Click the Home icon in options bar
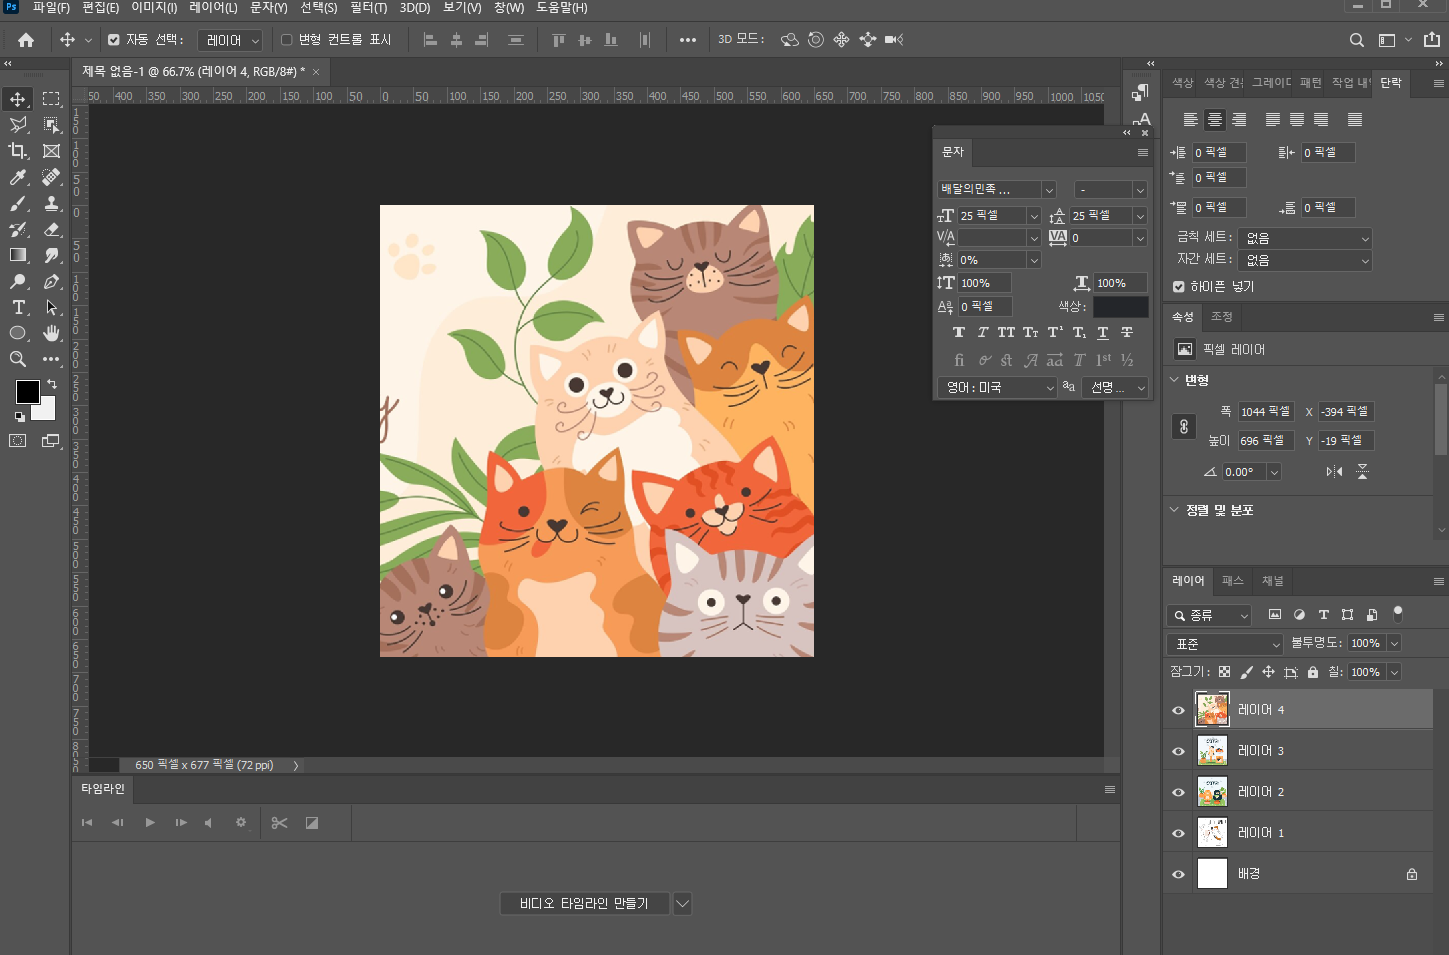Screen dimensions: 1449x955 pos(26,40)
